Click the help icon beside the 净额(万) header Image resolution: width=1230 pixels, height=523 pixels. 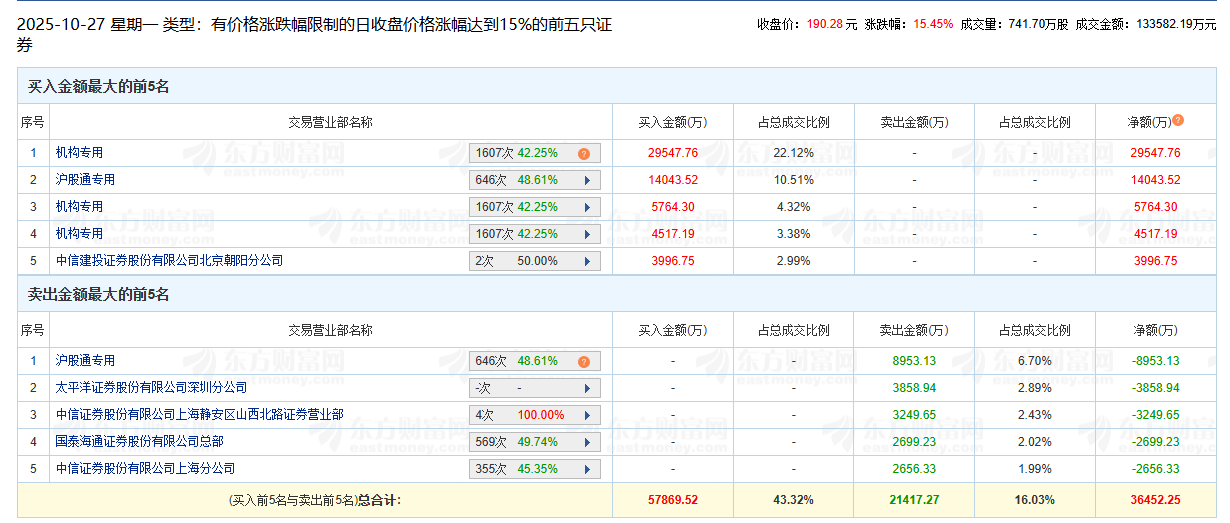coord(1178,120)
